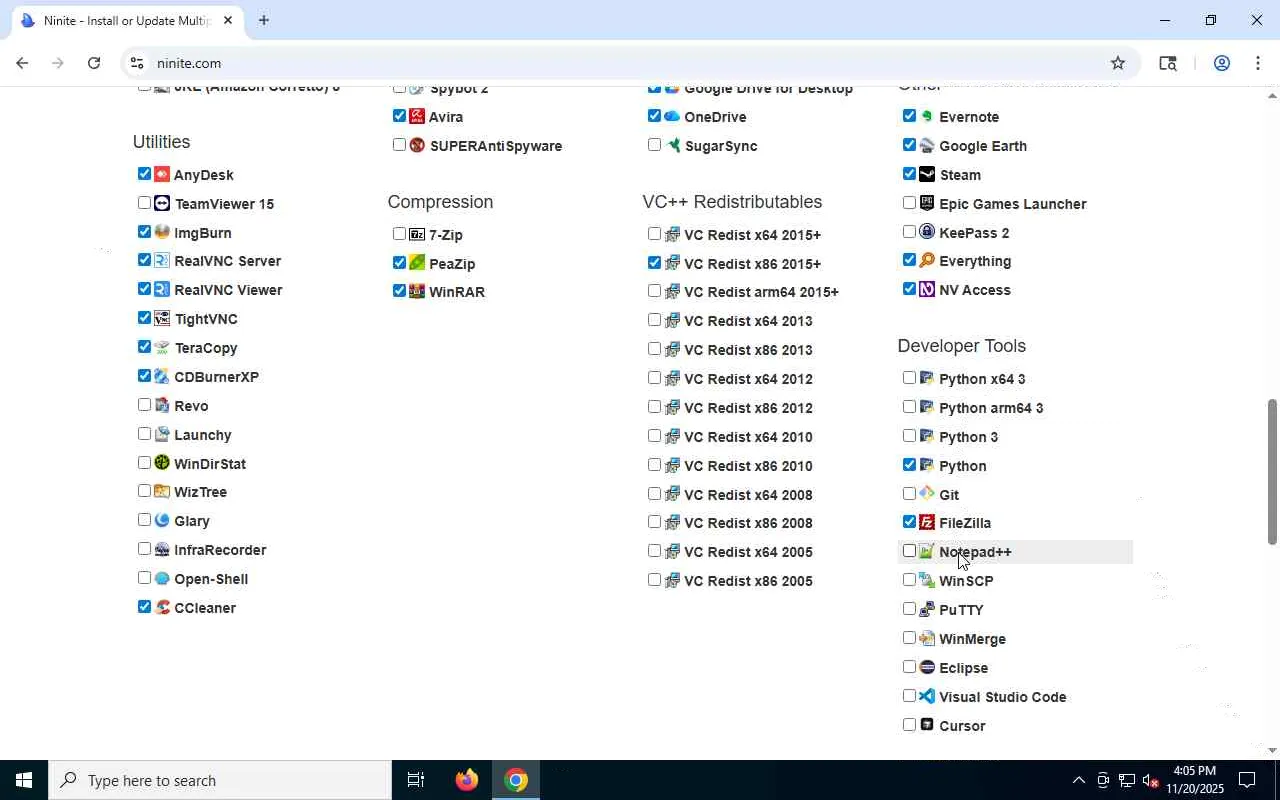Click the taskbar search box
This screenshot has width=1280, height=800.
(220, 780)
